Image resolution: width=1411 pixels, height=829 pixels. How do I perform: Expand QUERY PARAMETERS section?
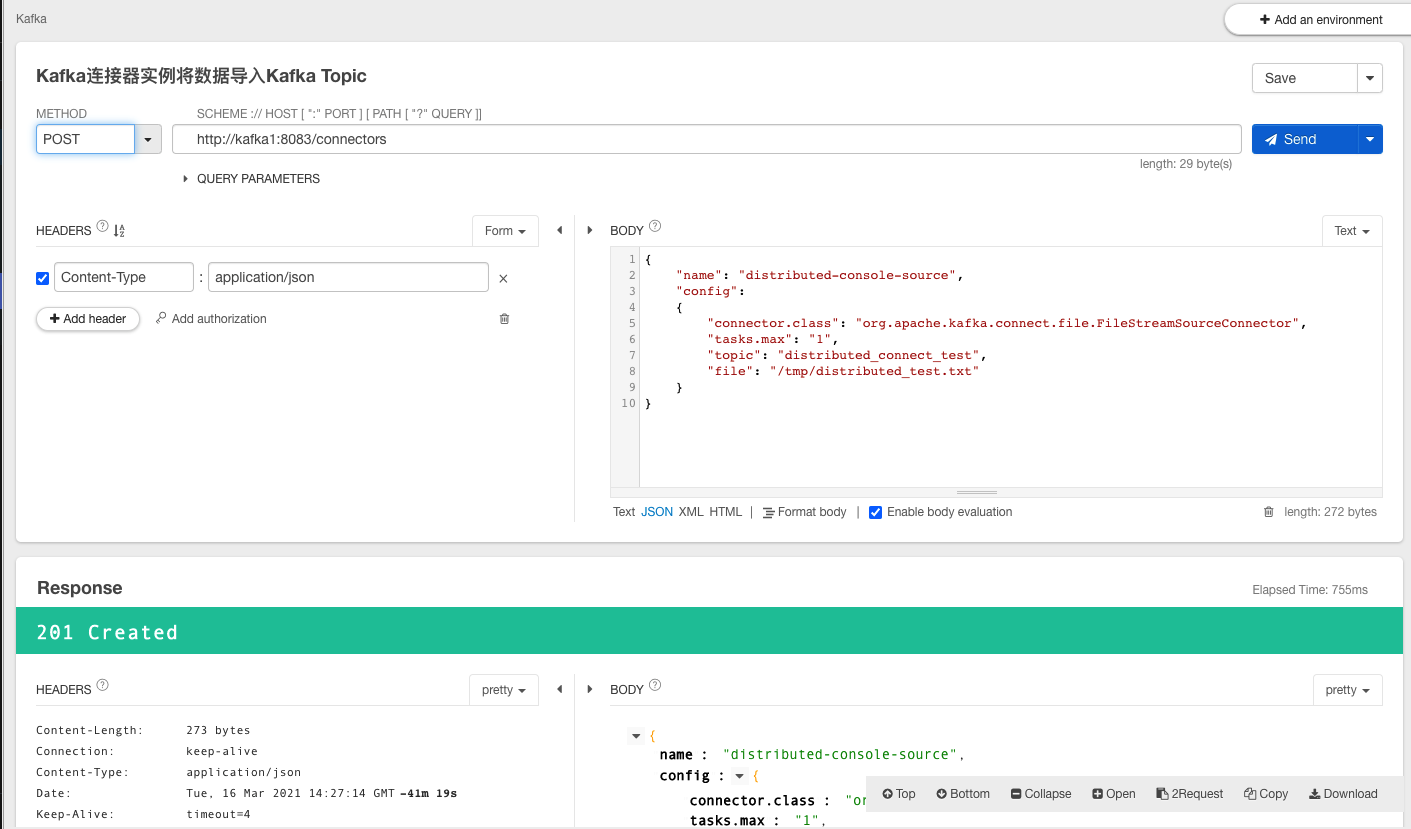click(251, 179)
